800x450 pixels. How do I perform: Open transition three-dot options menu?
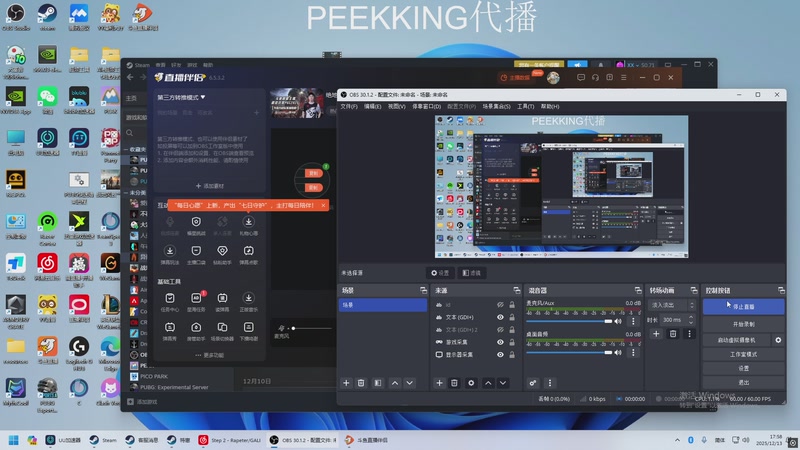(689, 334)
